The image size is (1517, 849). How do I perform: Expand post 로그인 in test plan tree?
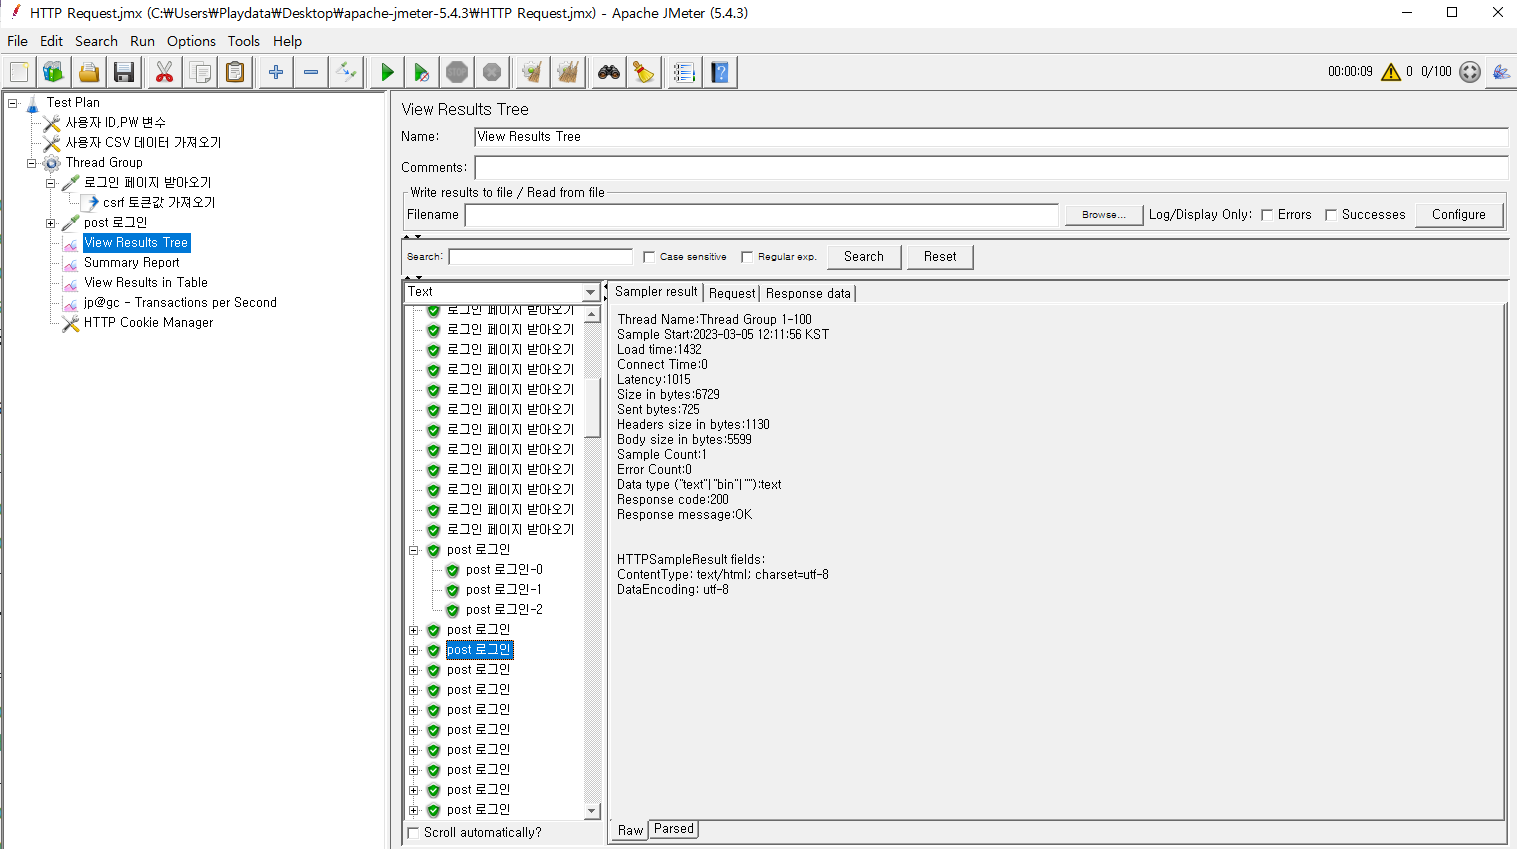pos(51,223)
